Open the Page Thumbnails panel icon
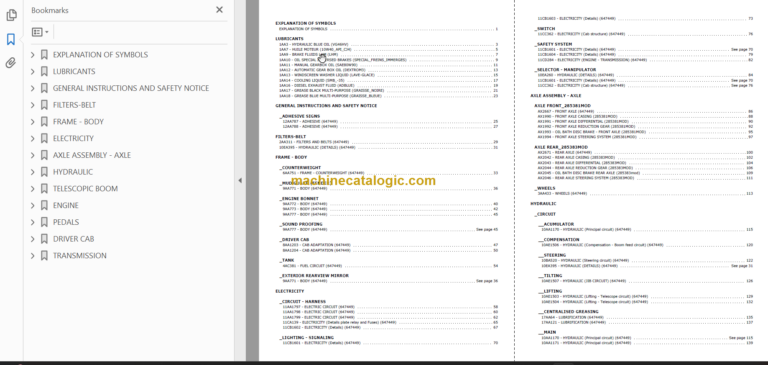Viewport: 768px width, 365px height. coord(11,15)
